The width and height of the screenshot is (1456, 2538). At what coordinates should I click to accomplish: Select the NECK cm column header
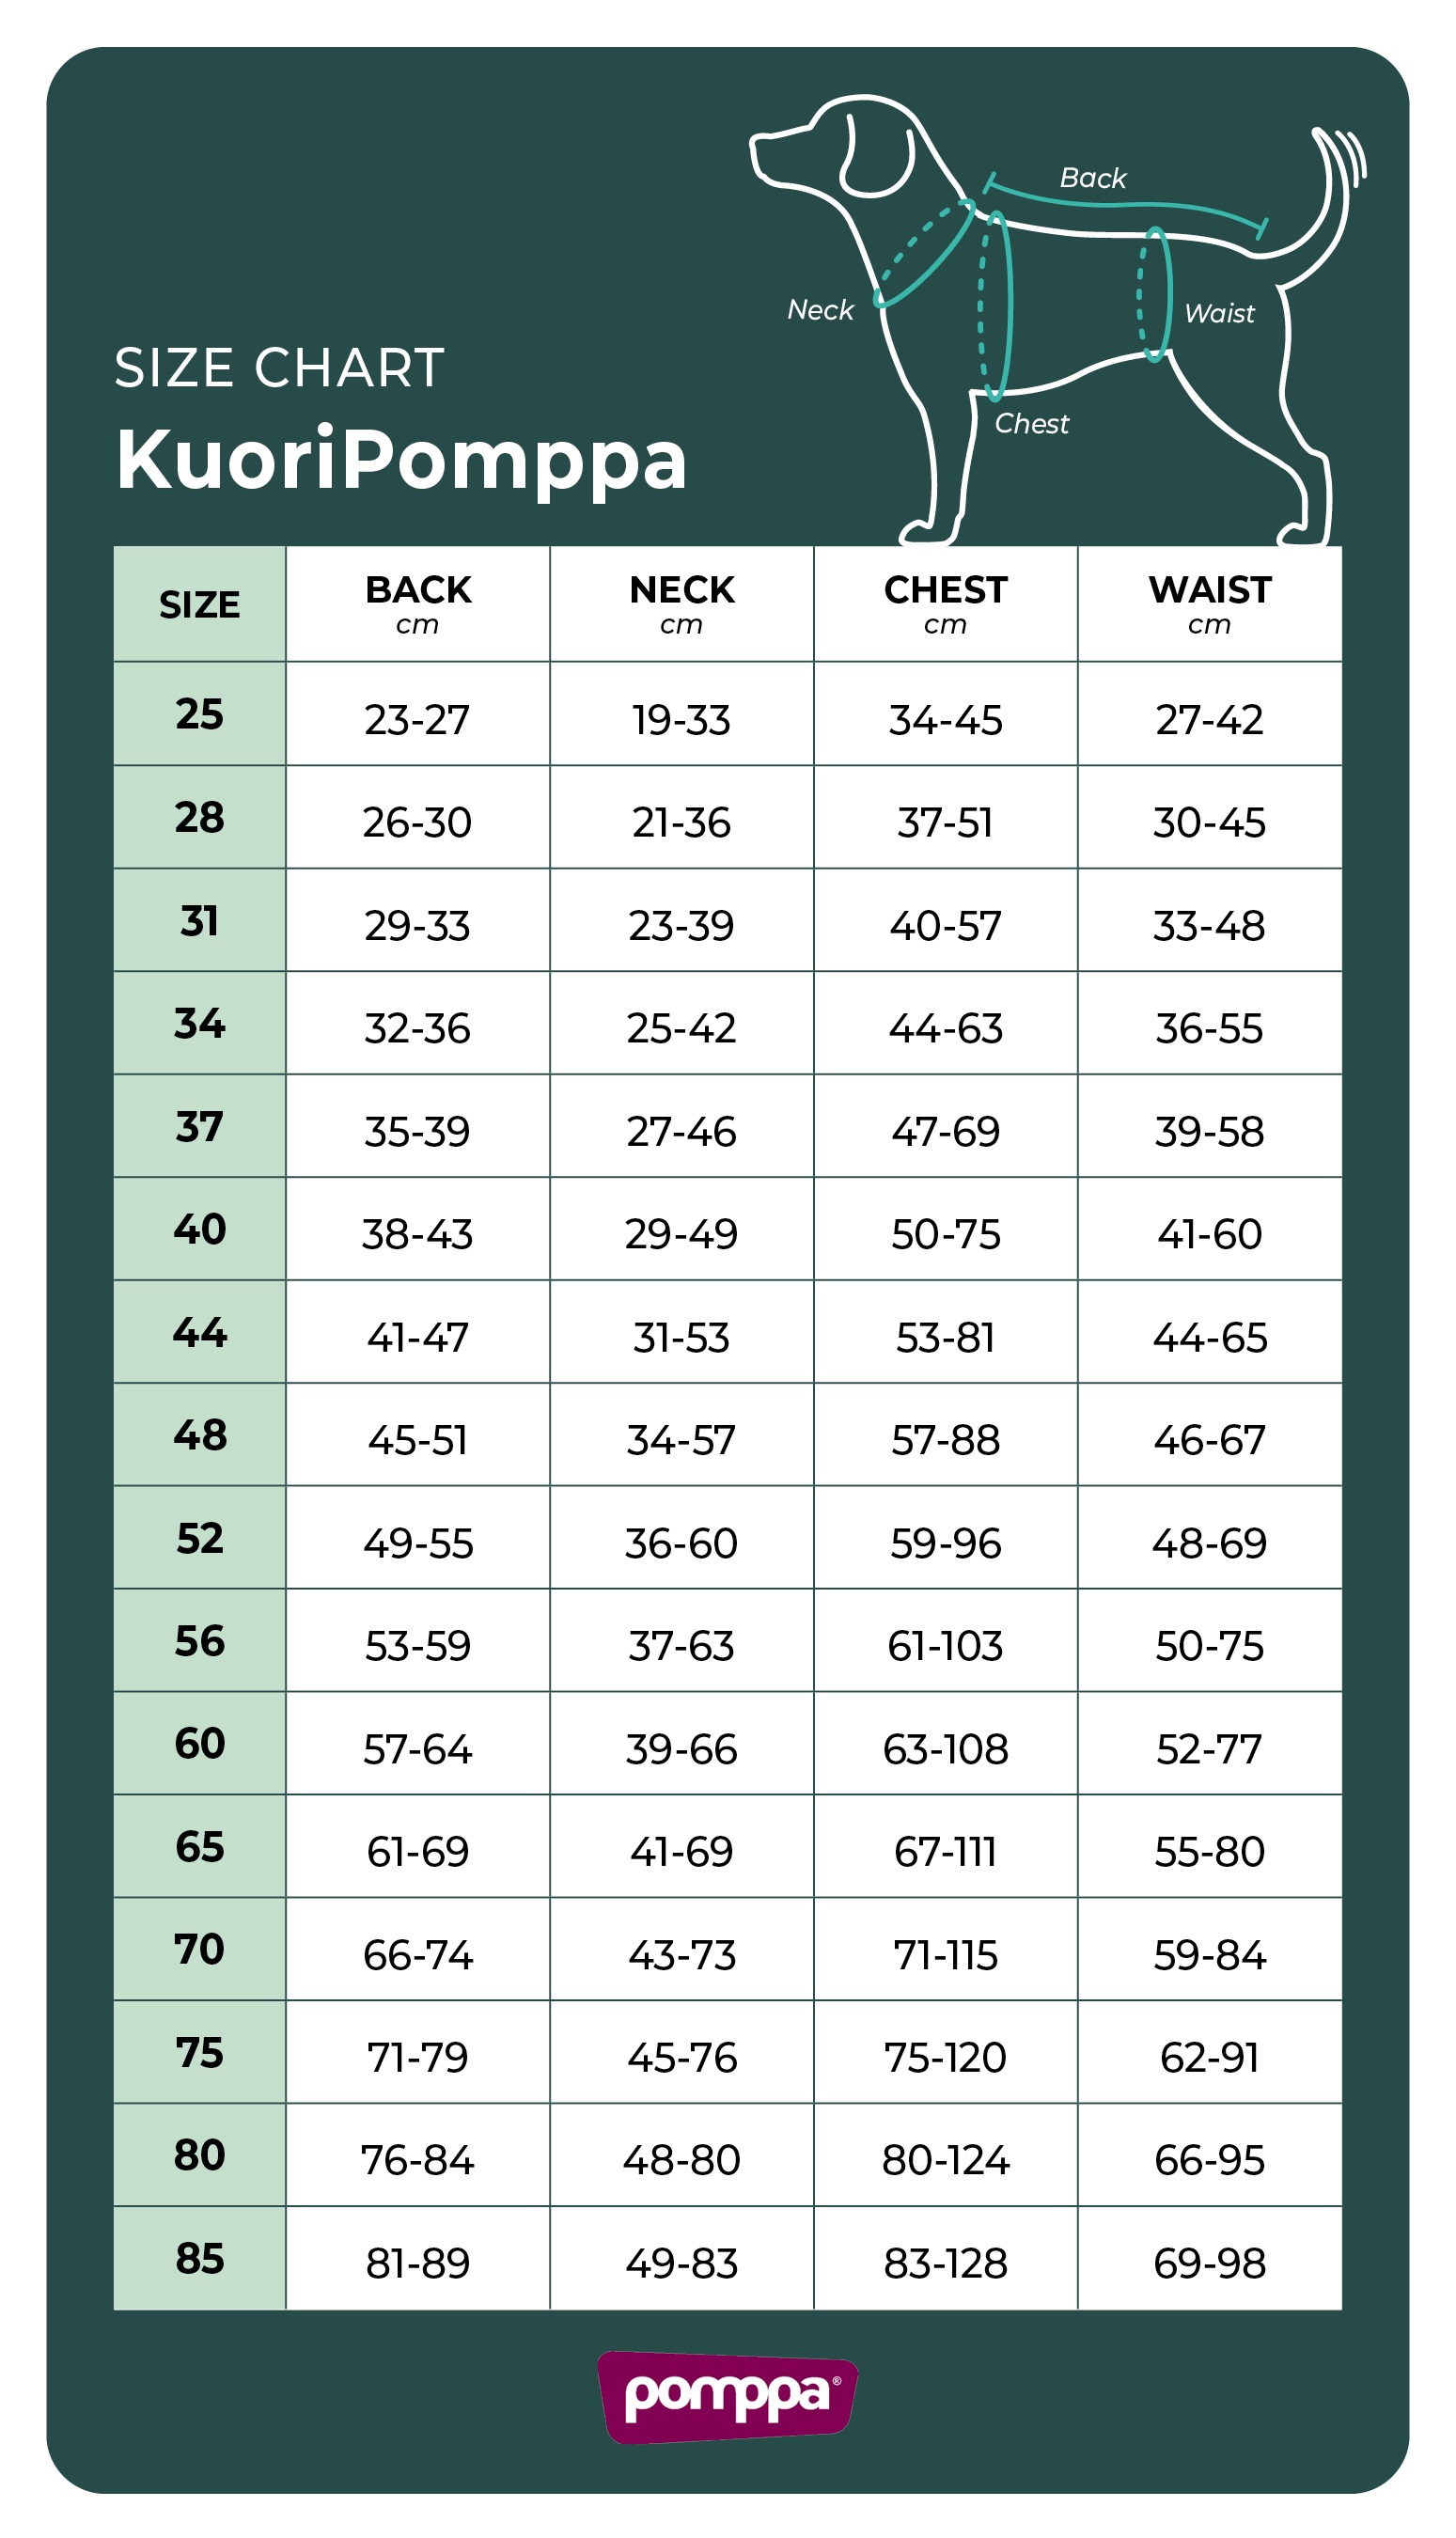point(681,603)
